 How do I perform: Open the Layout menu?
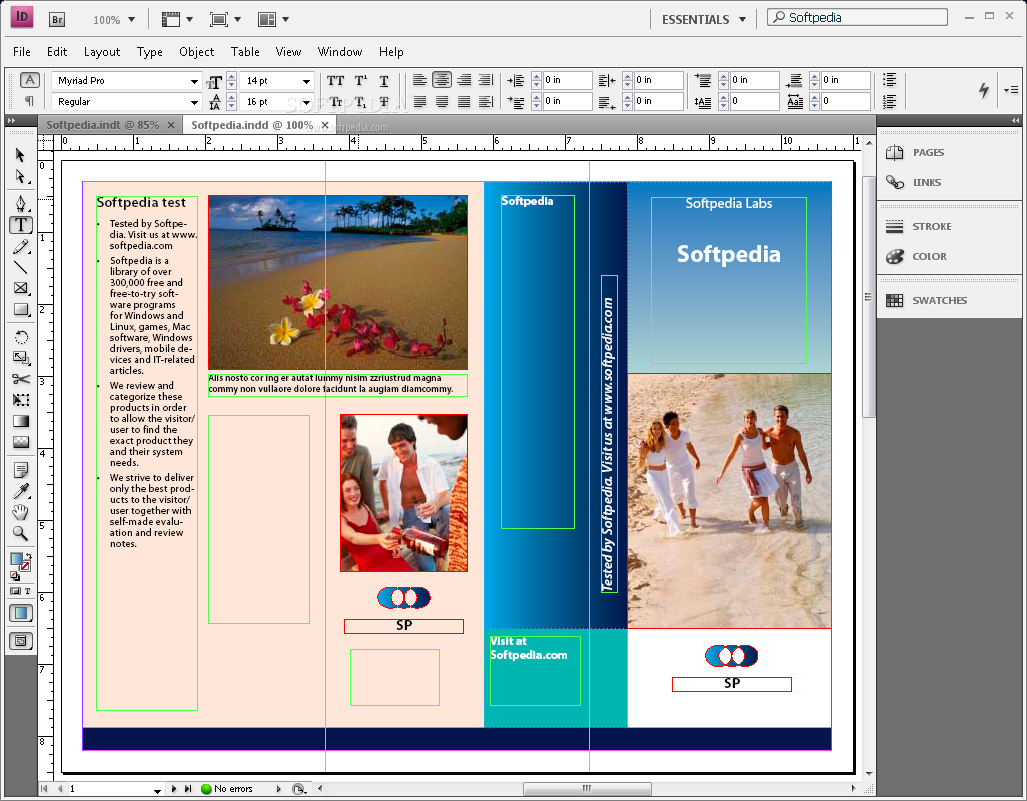[101, 52]
